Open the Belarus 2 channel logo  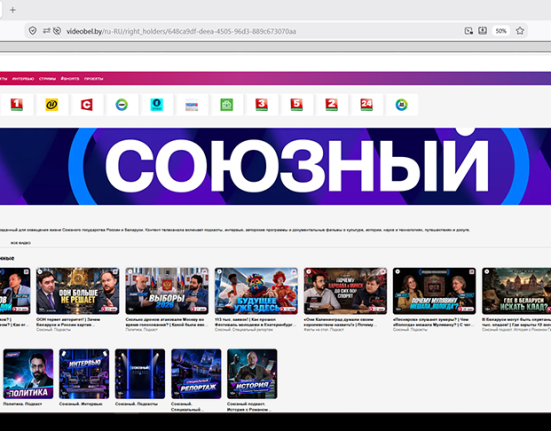[x=331, y=105]
